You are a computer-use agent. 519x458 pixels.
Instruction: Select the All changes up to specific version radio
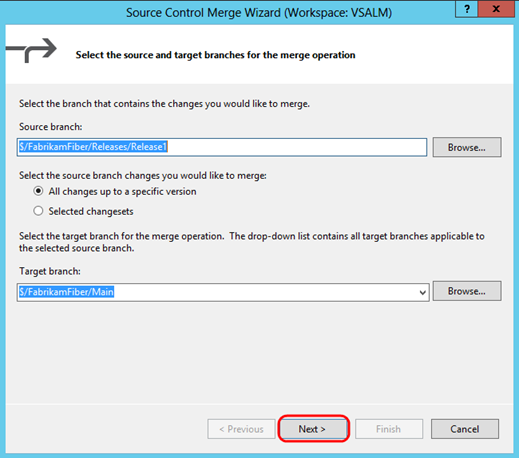click(x=38, y=191)
